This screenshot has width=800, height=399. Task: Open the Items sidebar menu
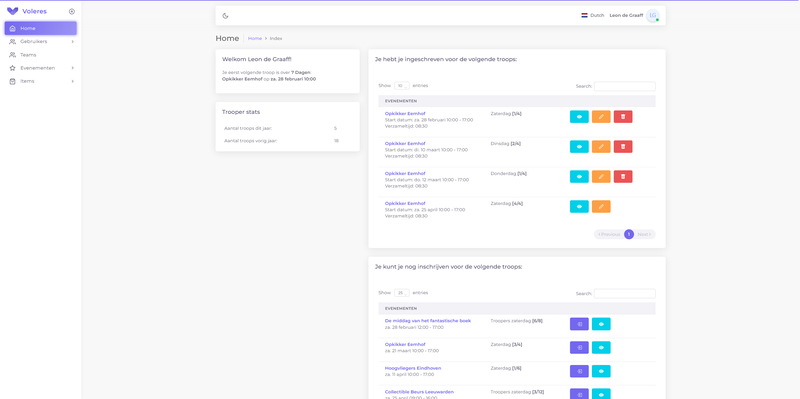point(41,81)
